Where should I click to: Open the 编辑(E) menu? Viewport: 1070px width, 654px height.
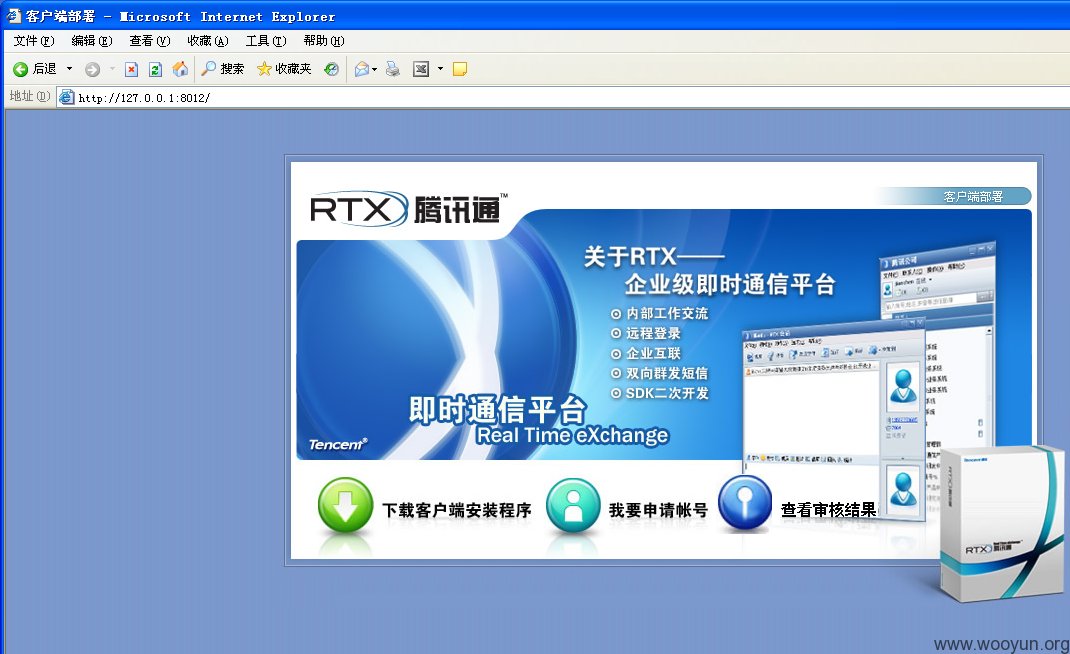[91, 41]
